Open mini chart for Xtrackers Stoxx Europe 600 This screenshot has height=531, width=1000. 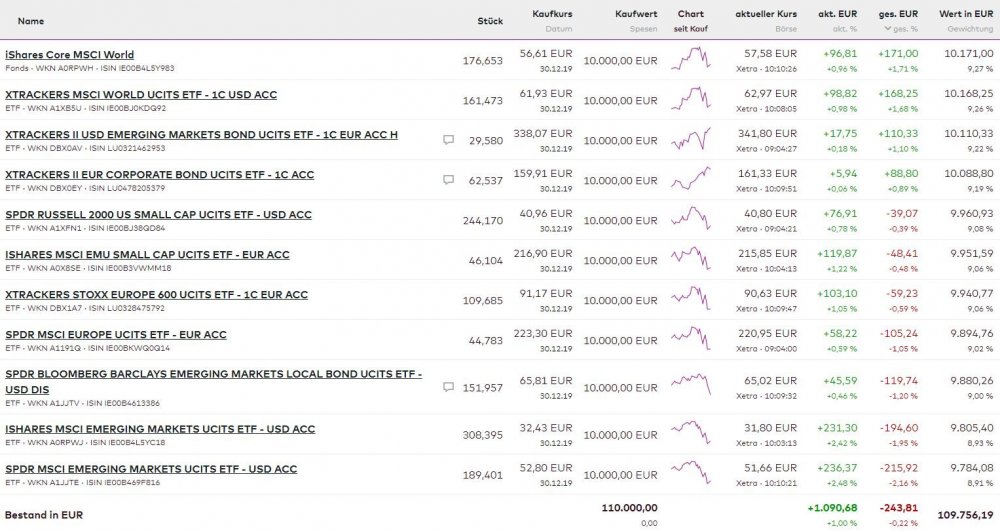pyautogui.click(x=691, y=300)
